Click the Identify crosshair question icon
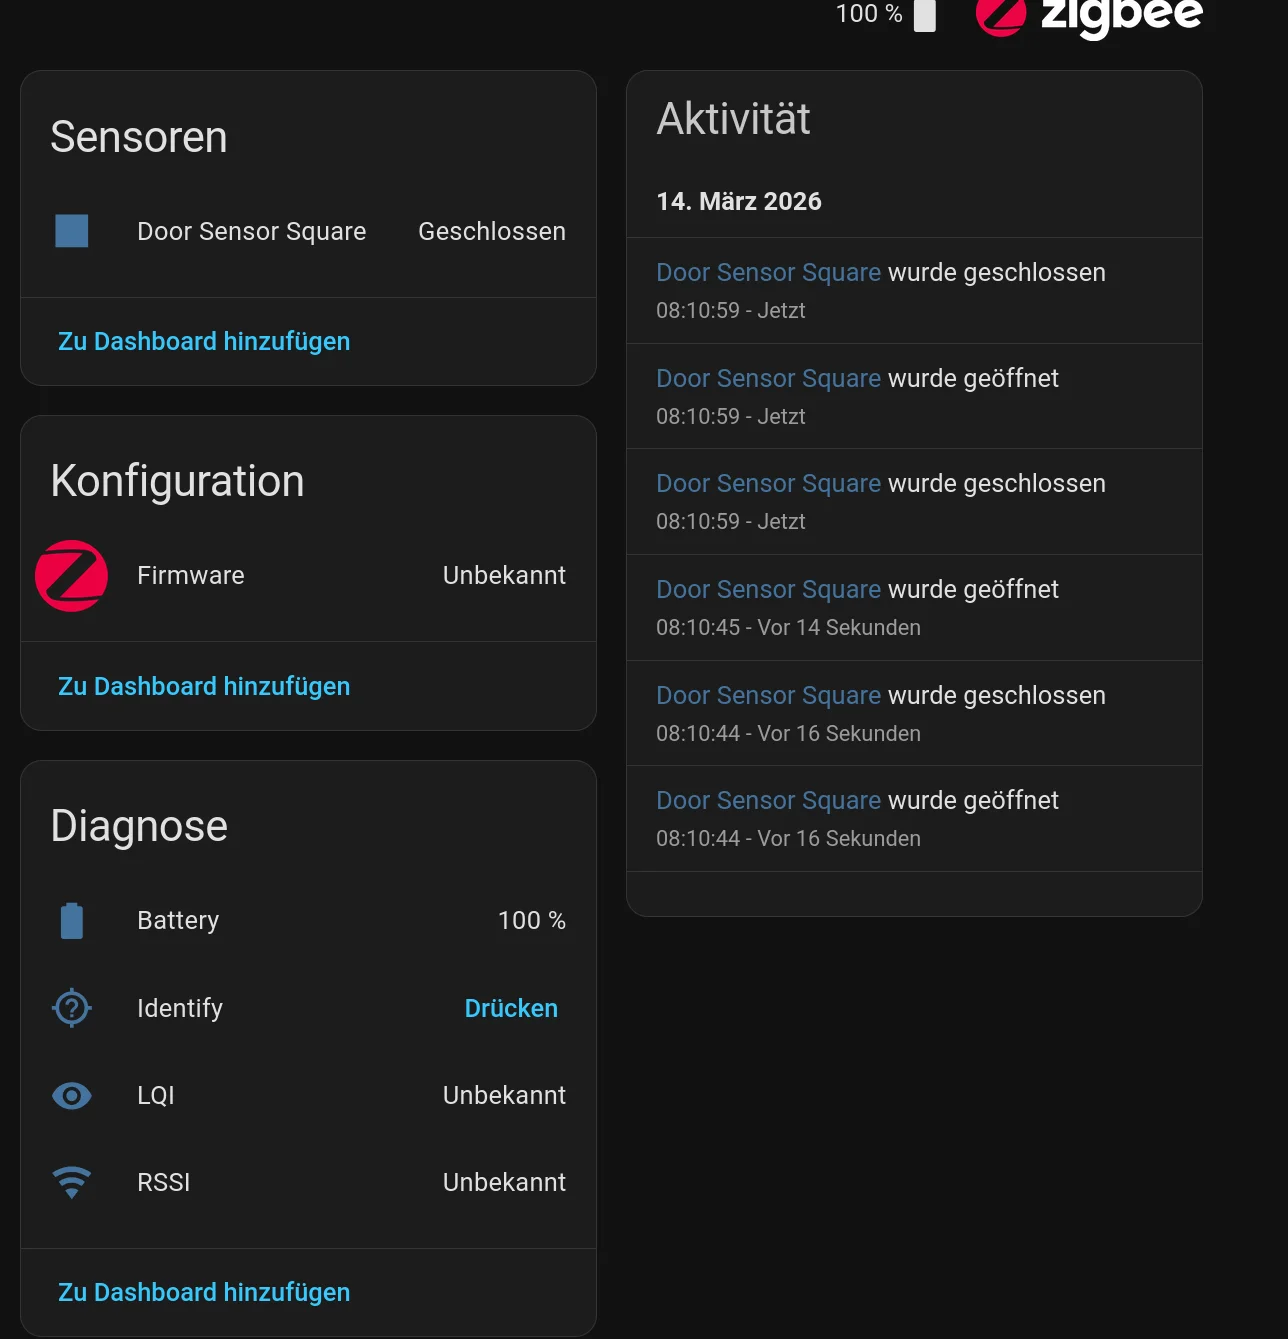 [x=72, y=1008]
